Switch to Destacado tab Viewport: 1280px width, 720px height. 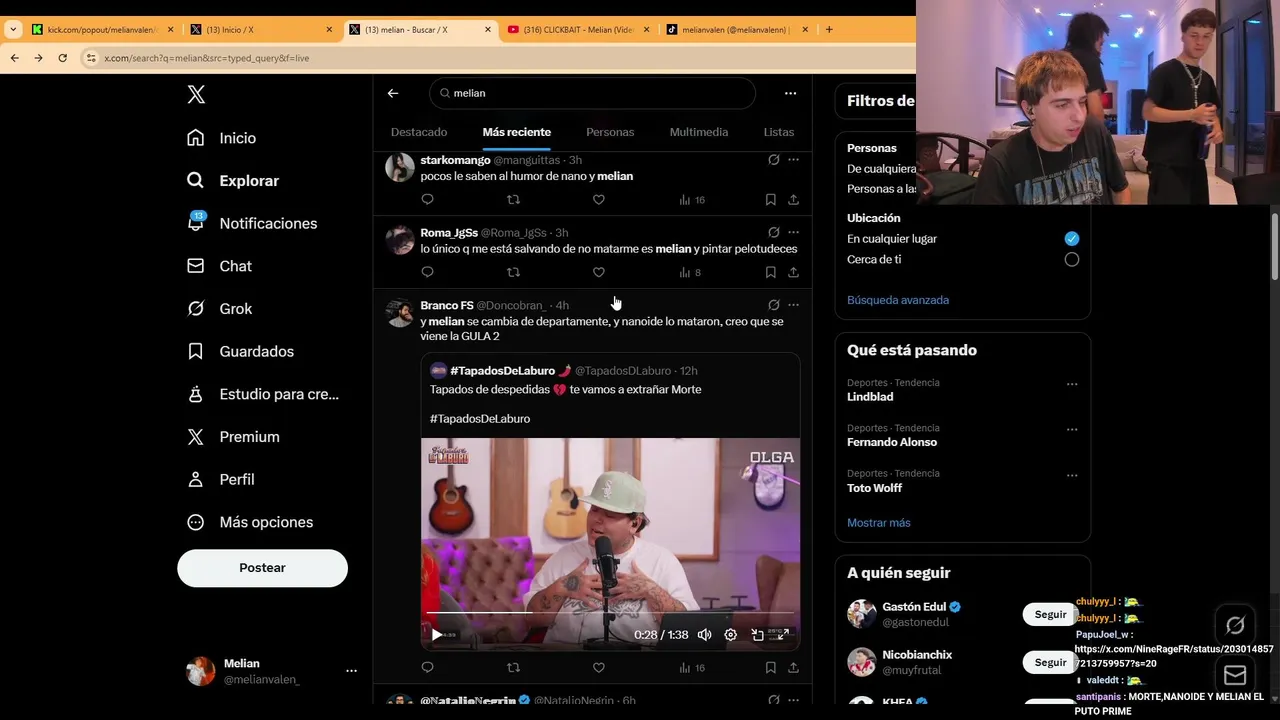point(419,132)
